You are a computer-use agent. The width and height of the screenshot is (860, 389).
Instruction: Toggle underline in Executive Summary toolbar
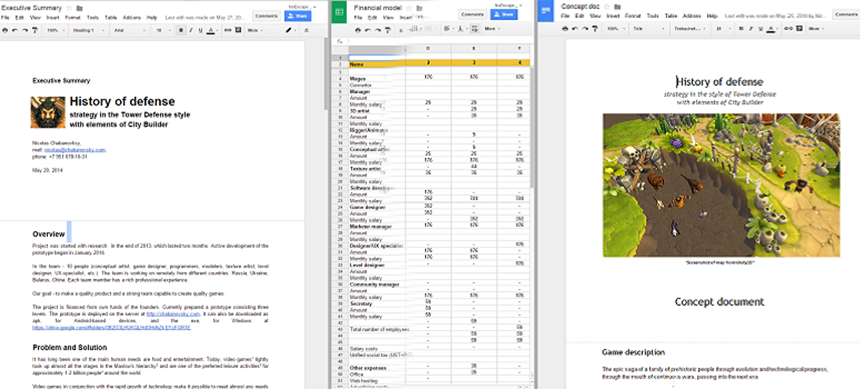(x=200, y=30)
